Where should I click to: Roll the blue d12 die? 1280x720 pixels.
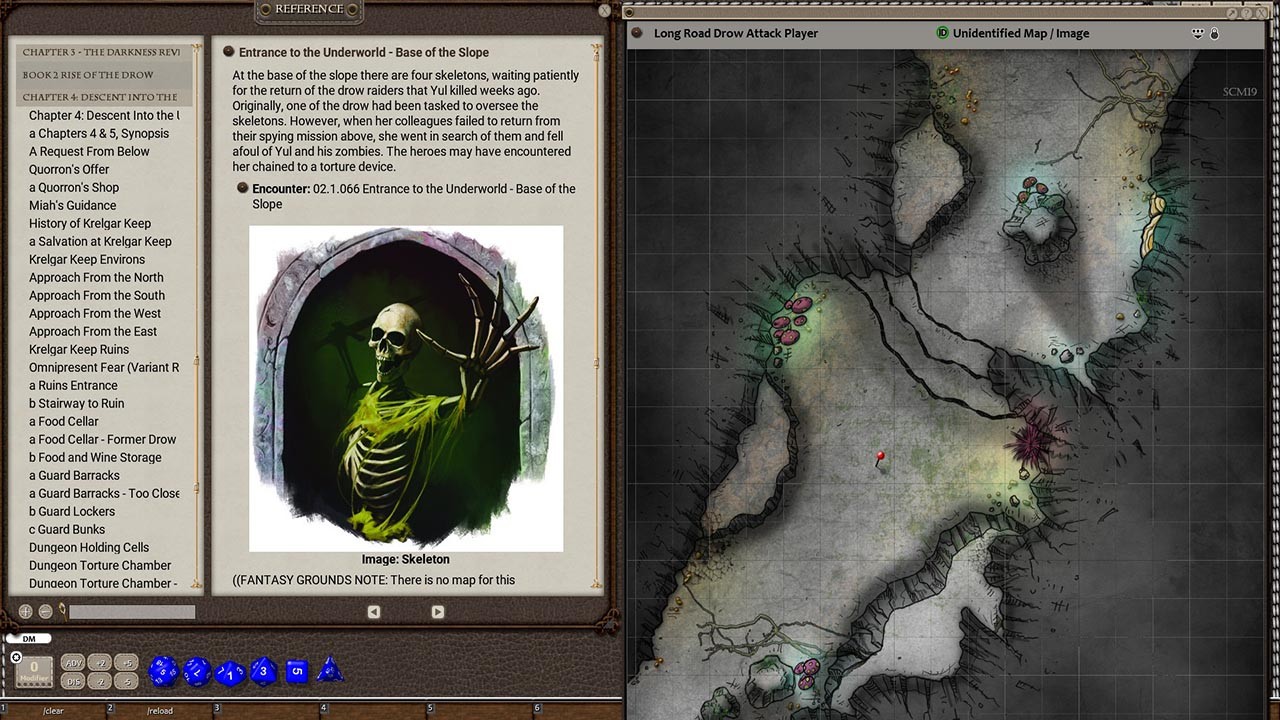[197, 670]
